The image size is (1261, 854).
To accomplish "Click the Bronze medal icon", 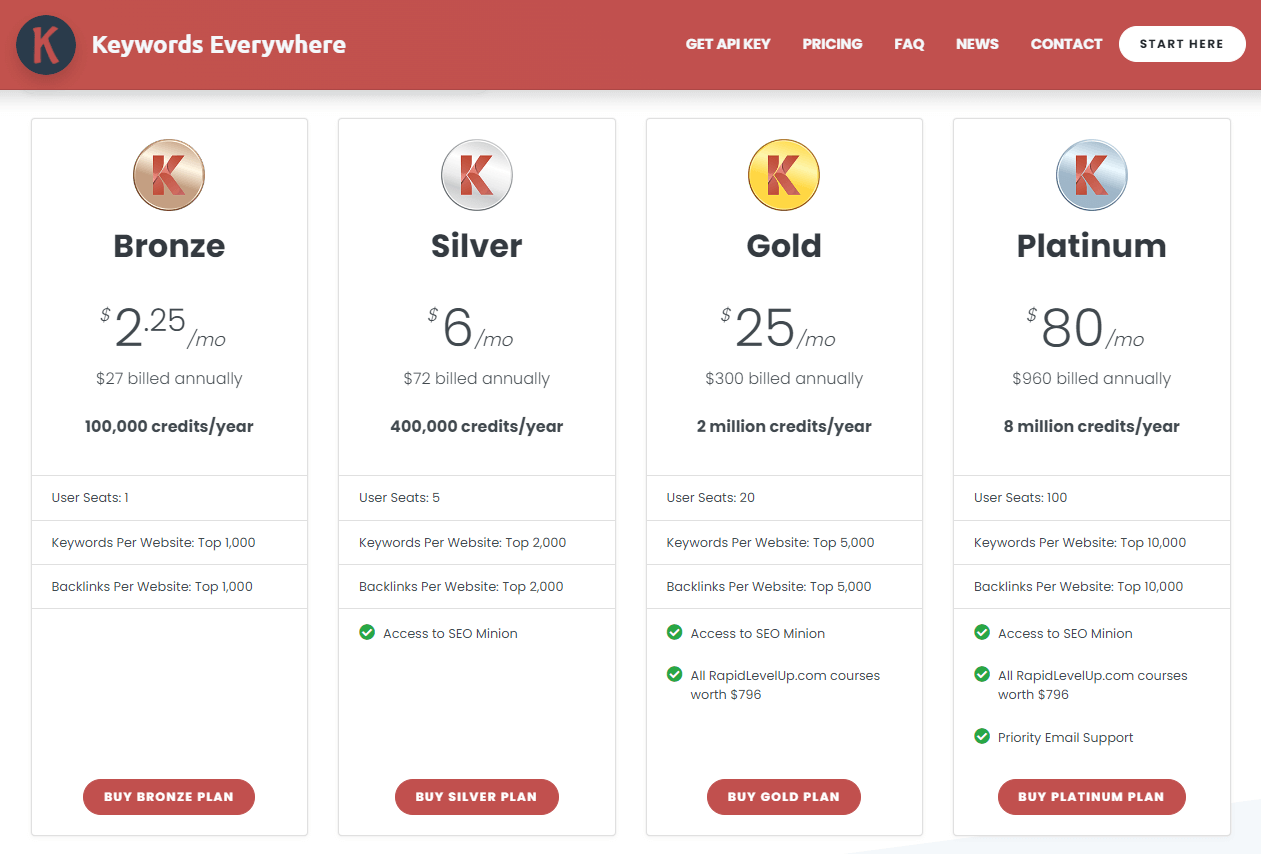I will pos(168,175).
